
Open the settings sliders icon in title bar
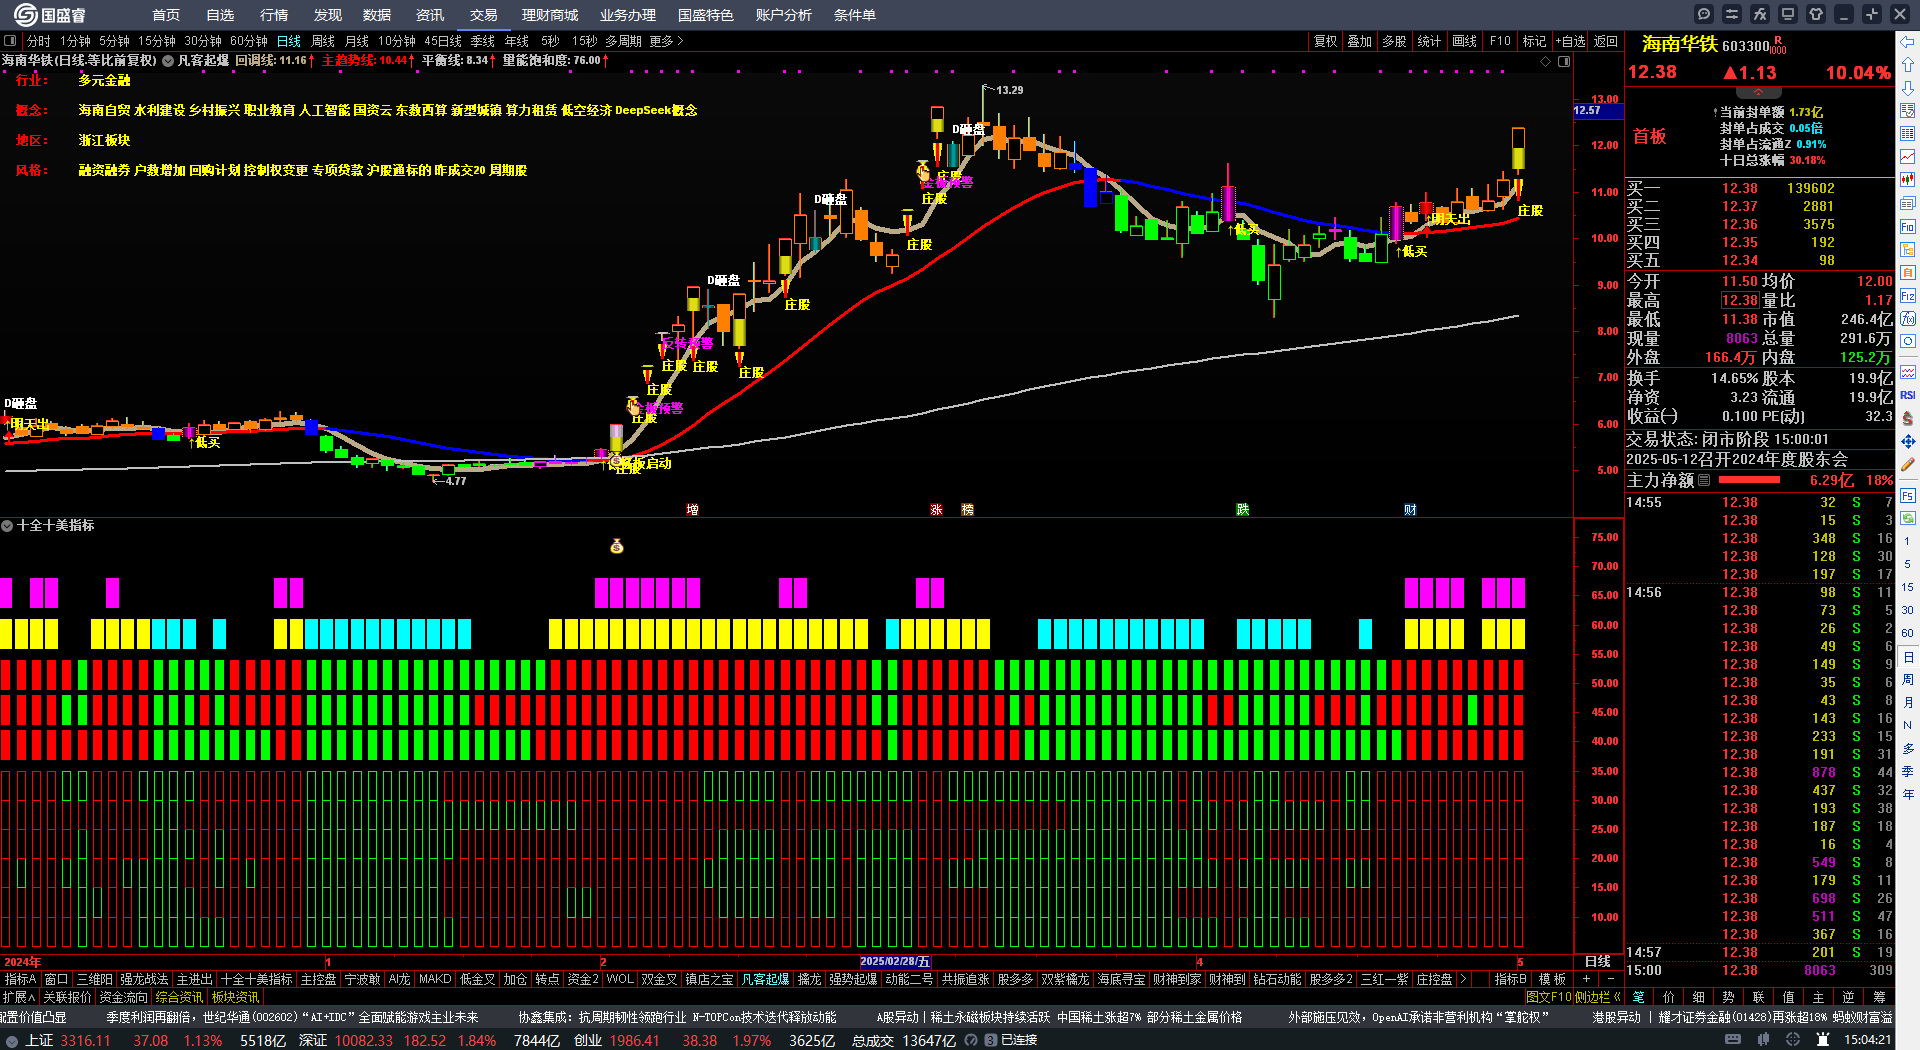[1732, 14]
